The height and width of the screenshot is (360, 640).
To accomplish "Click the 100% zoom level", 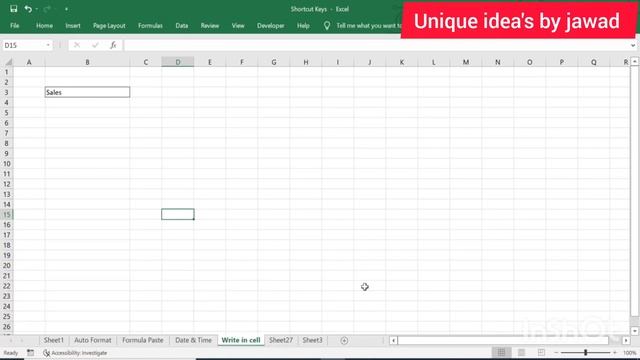I will coord(629,353).
